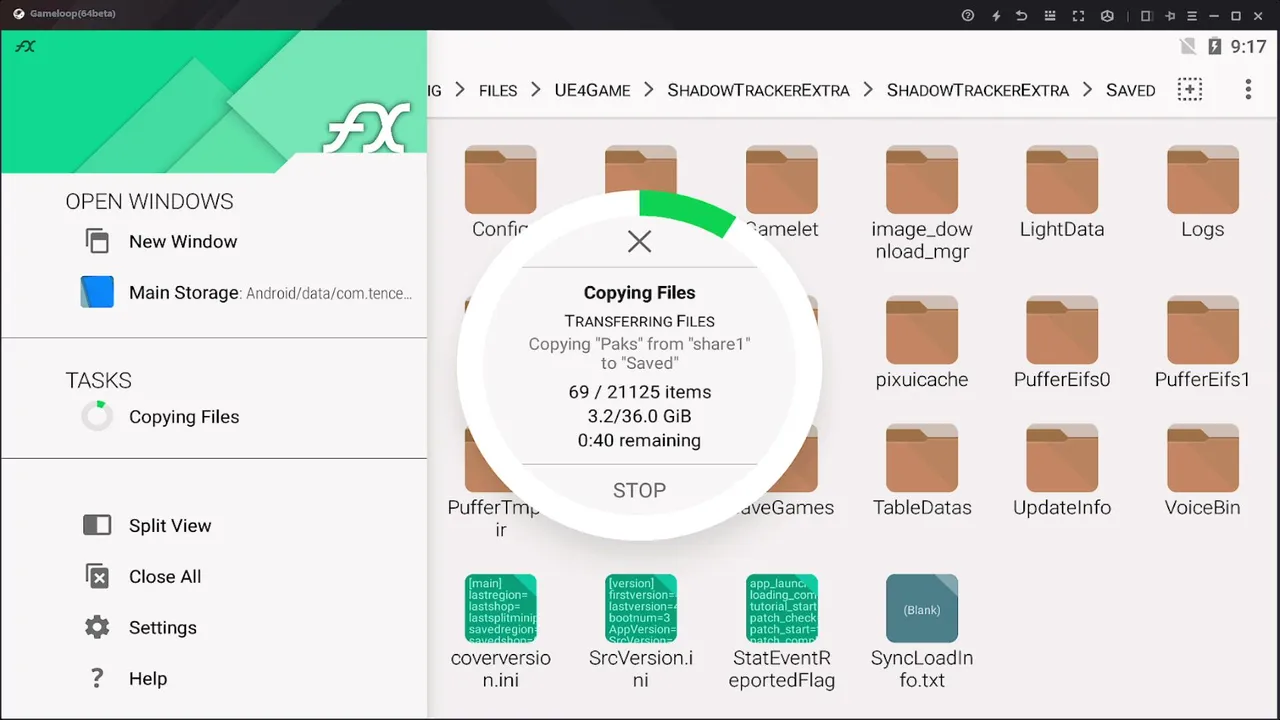Open the three-dot overflow menu
The image size is (1280, 720).
pyautogui.click(x=1248, y=89)
